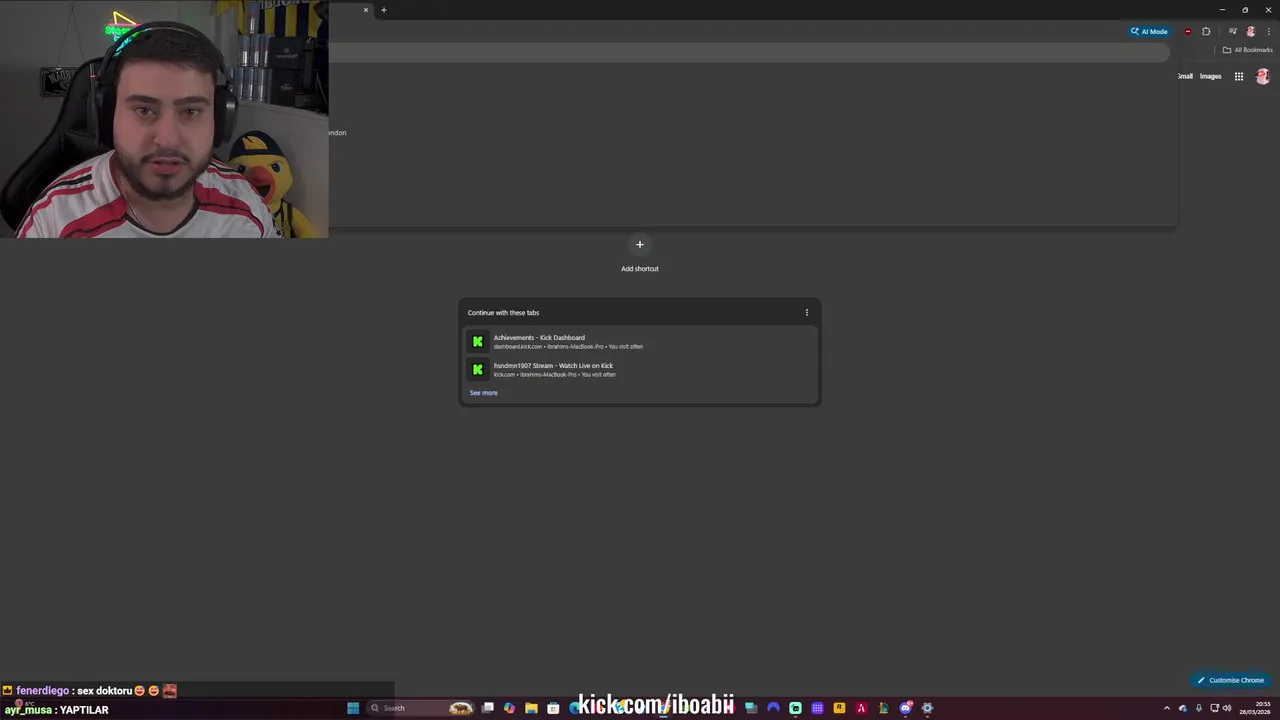Open Task View on the taskbar
This screenshot has width=1280, height=720.
pos(488,708)
